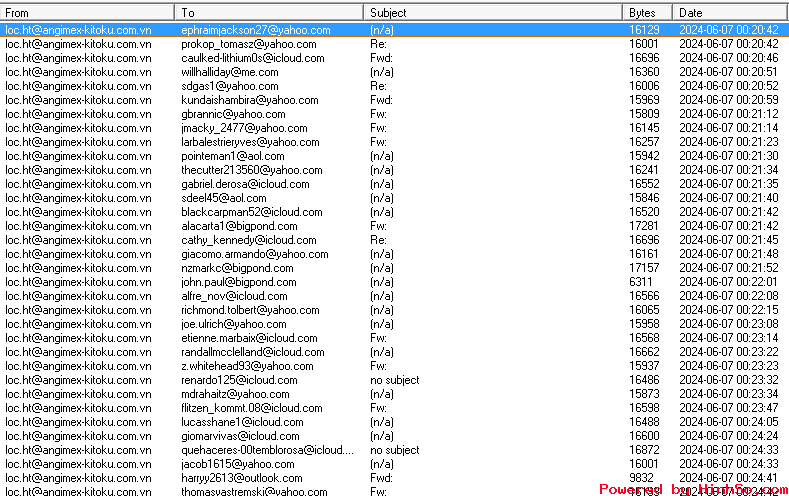This screenshot has height=496, width=789.
Task: Sort by the Bytes column header
Action: (x=647, y=13)
